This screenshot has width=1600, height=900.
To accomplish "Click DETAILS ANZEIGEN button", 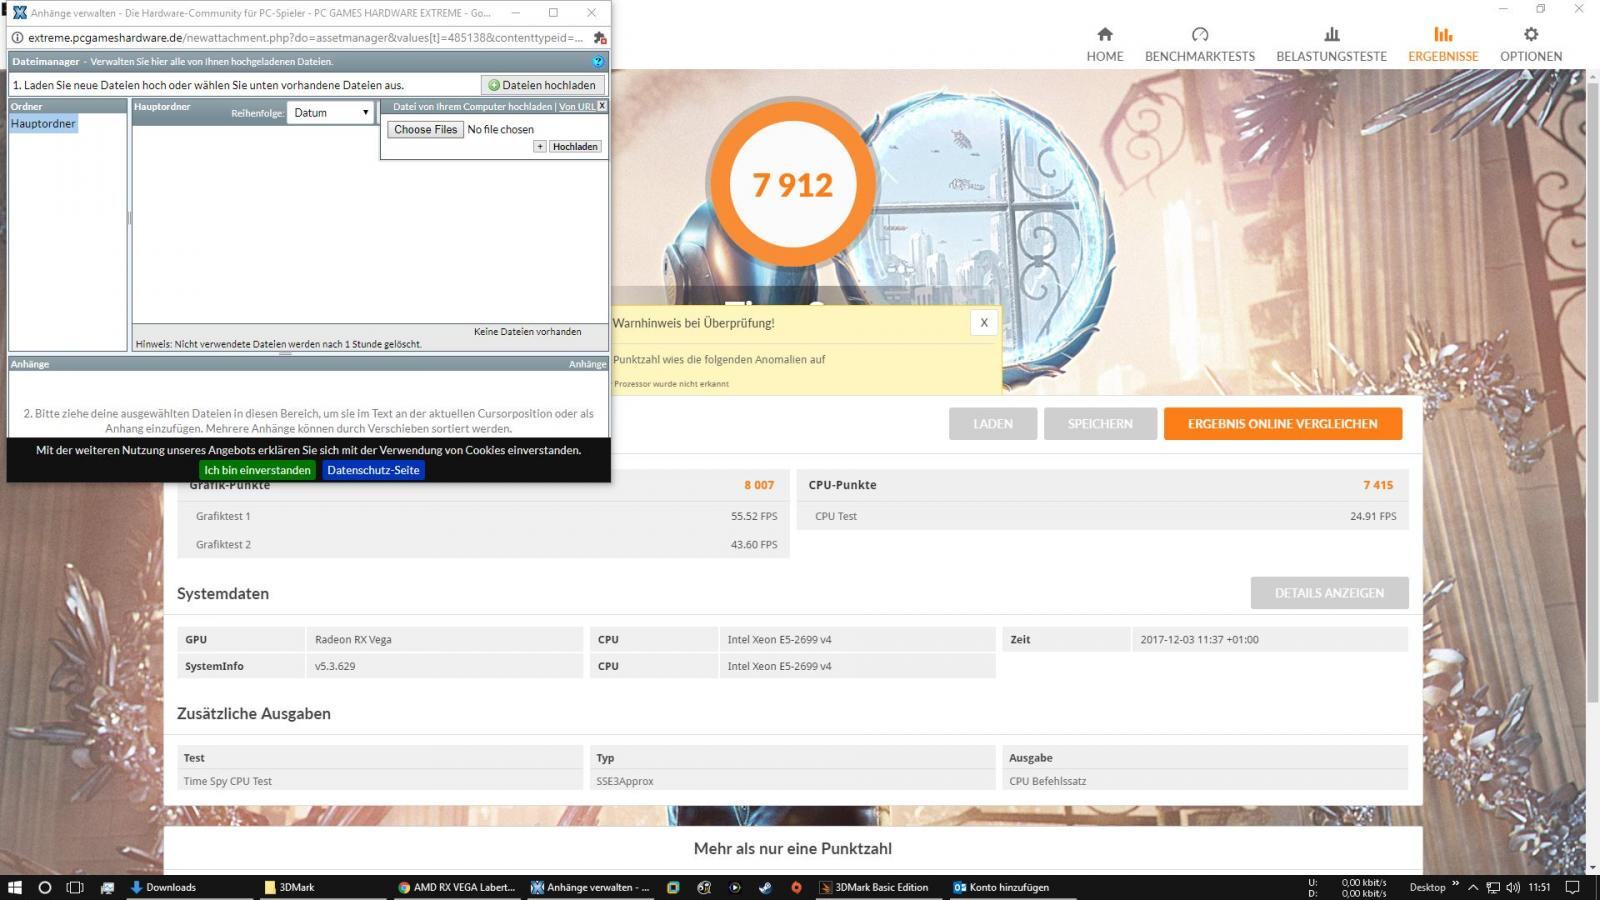I will [1329, 593].
